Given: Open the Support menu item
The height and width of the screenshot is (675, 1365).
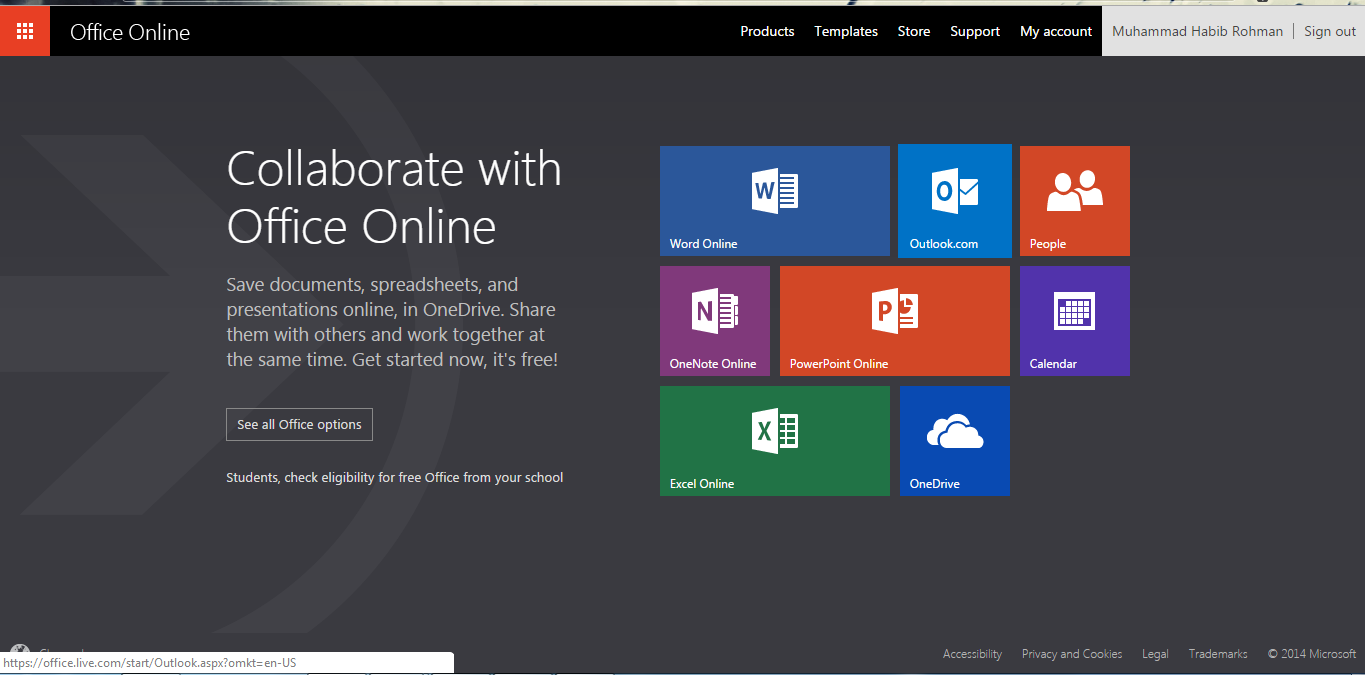Looking at the screenshot, I should point(975,31).
